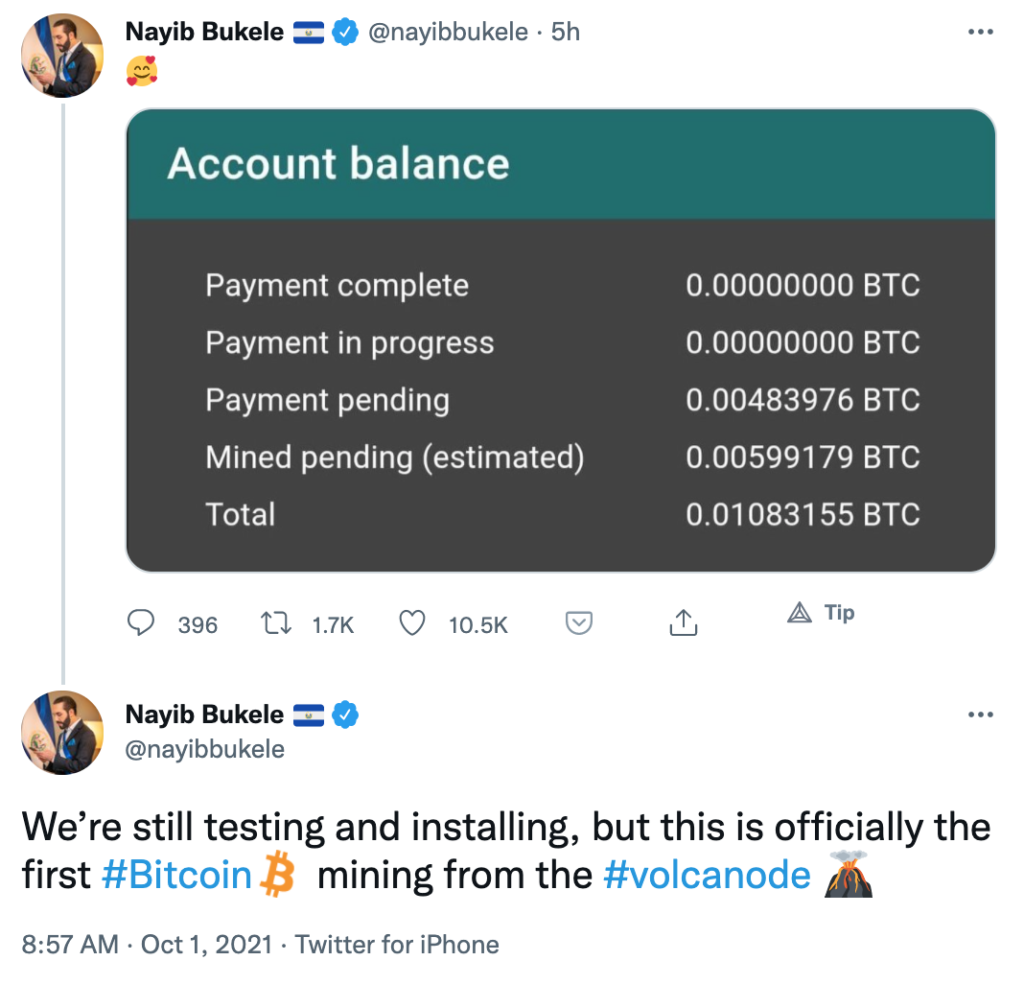1024x984 pixels.
Task: Click the 8:57 AM Oct 1, 2021 timestamp
Action: (x=147, y=945)
